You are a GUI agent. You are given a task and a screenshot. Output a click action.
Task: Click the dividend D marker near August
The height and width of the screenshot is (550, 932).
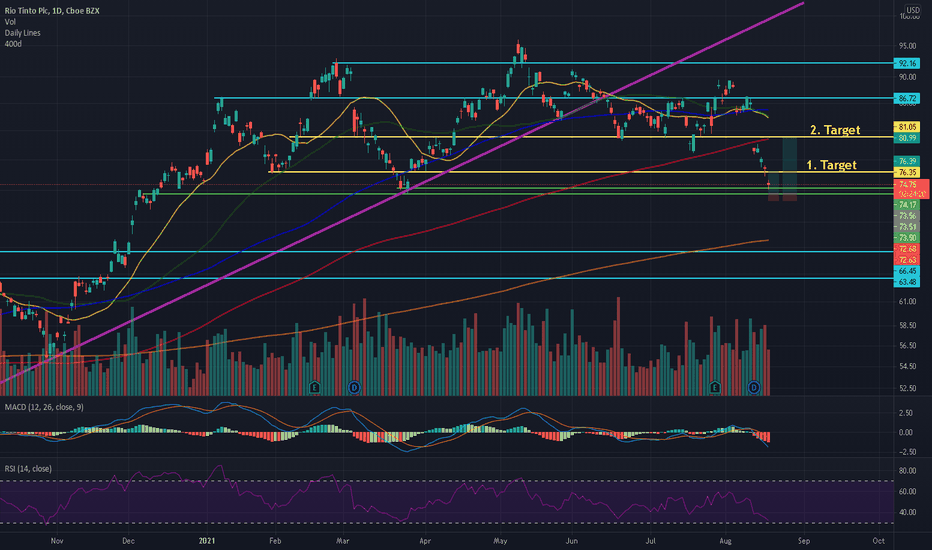pos(754,388)
